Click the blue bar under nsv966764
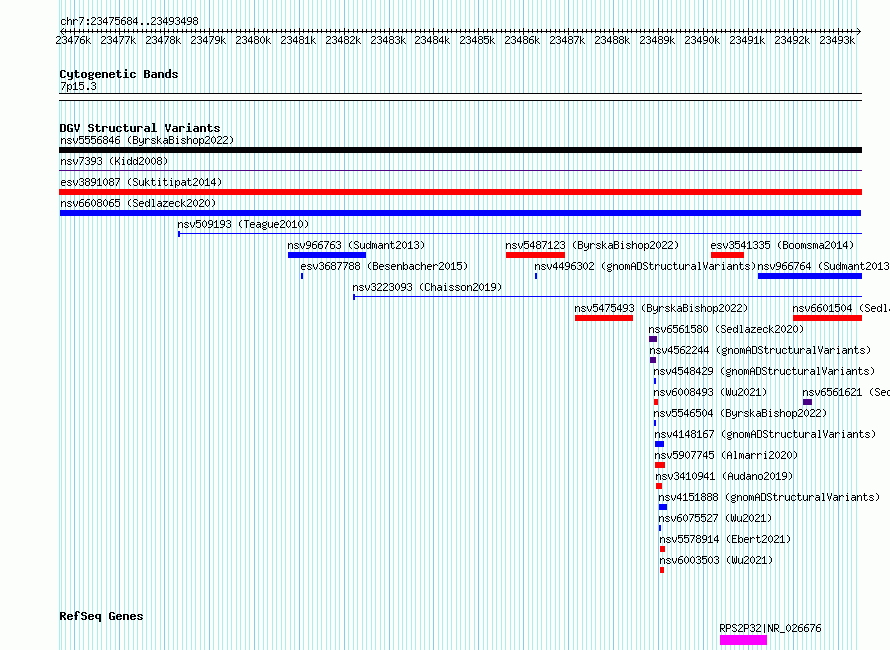 click(810, 276)
